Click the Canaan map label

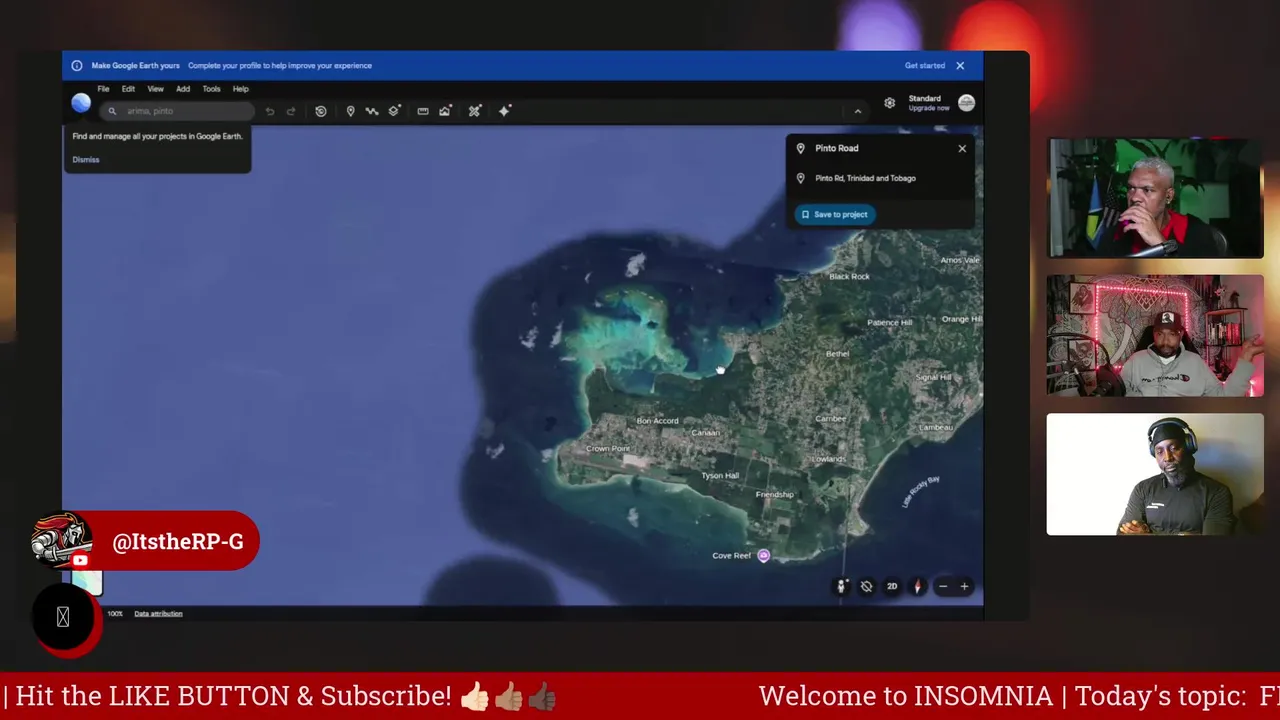coord(705,433)
